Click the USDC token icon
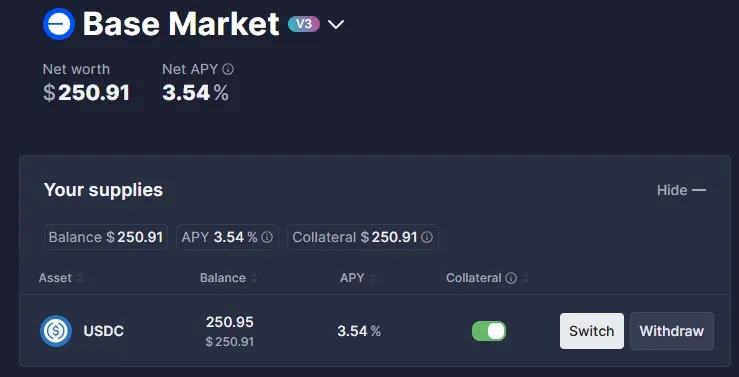The image size is (739, 377). coord(56,331)
